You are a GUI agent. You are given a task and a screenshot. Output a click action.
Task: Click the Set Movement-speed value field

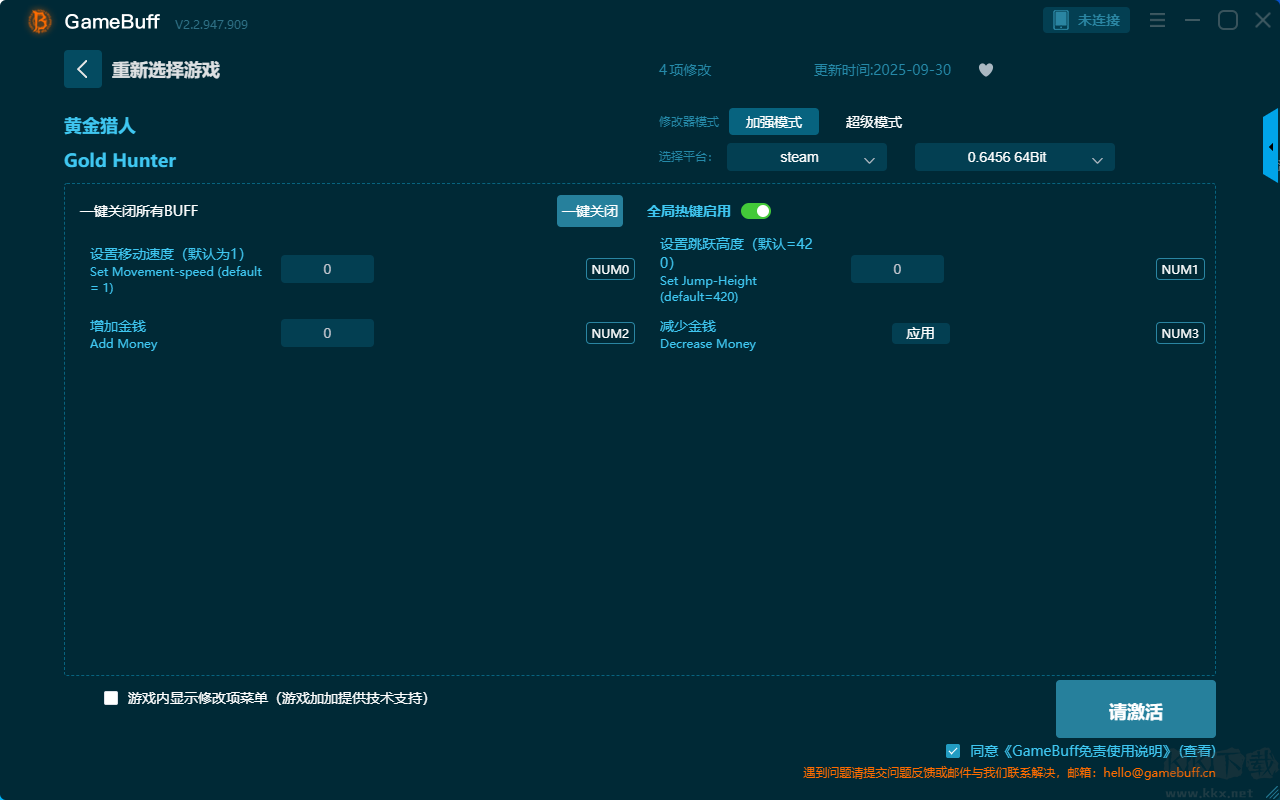pos(327,269)
